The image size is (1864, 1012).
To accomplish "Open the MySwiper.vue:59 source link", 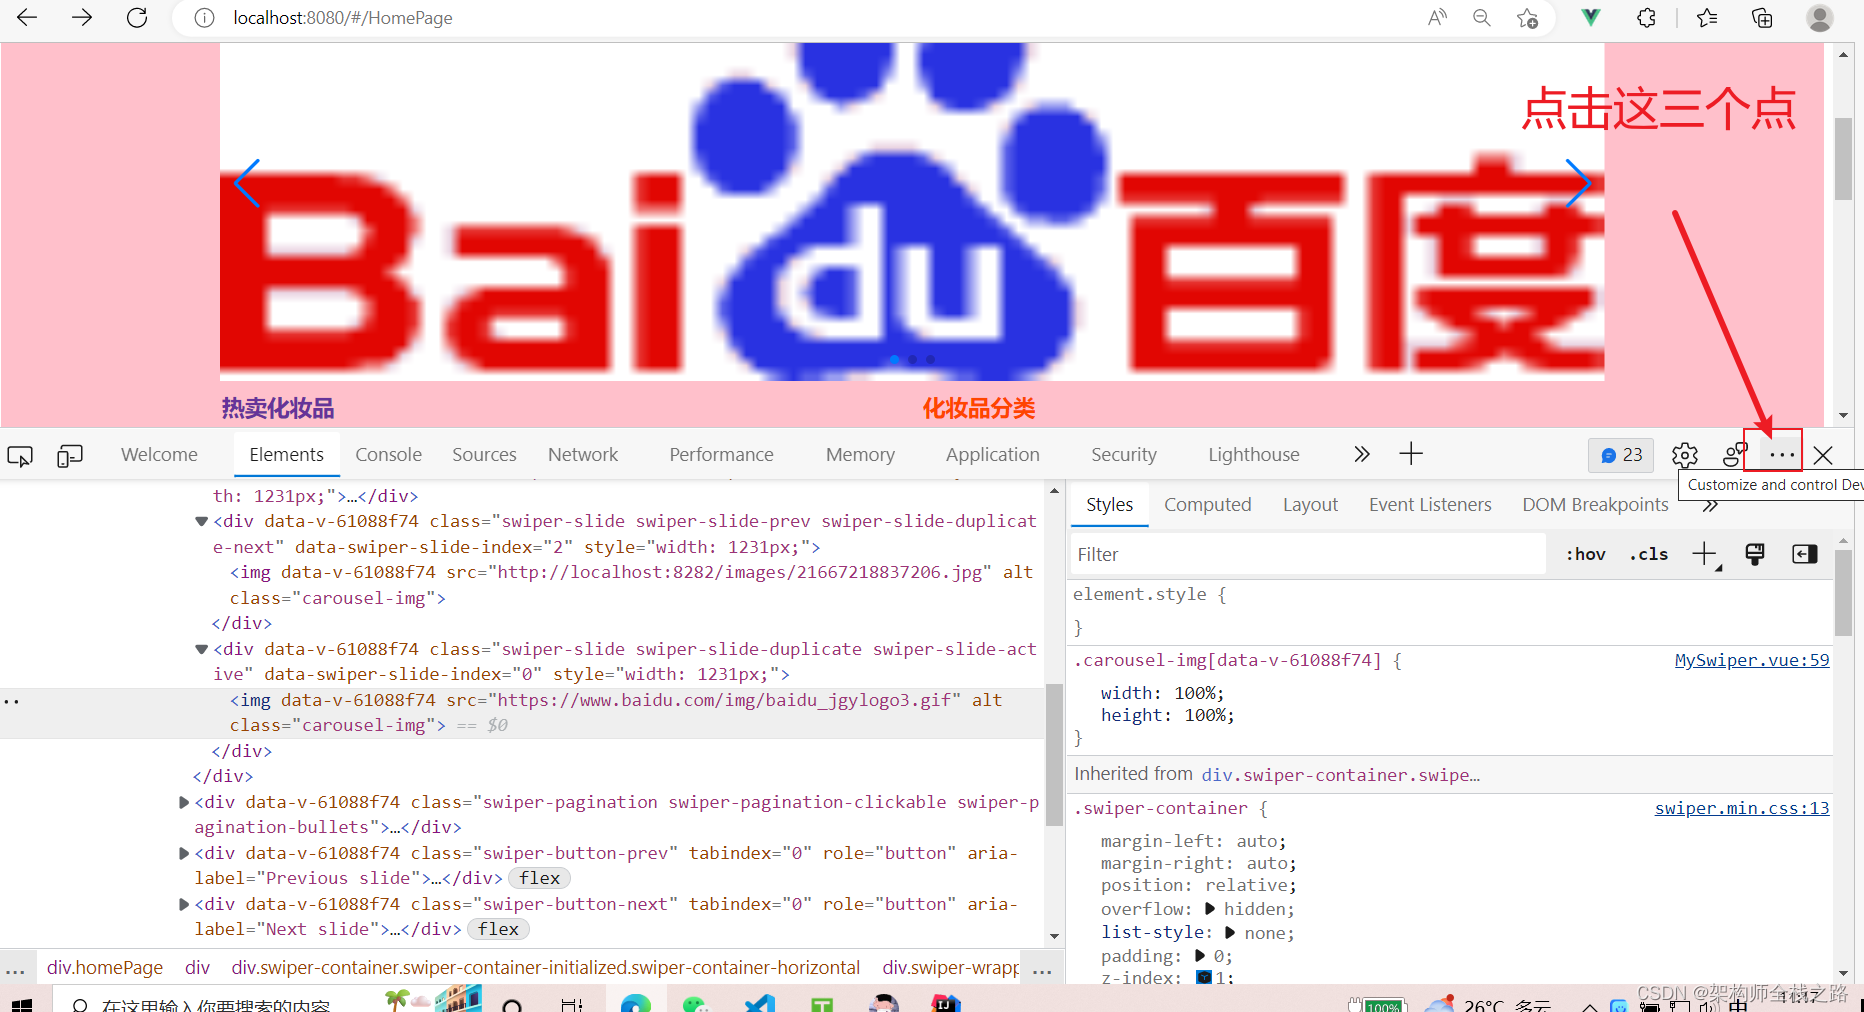I will point(1752,660).
